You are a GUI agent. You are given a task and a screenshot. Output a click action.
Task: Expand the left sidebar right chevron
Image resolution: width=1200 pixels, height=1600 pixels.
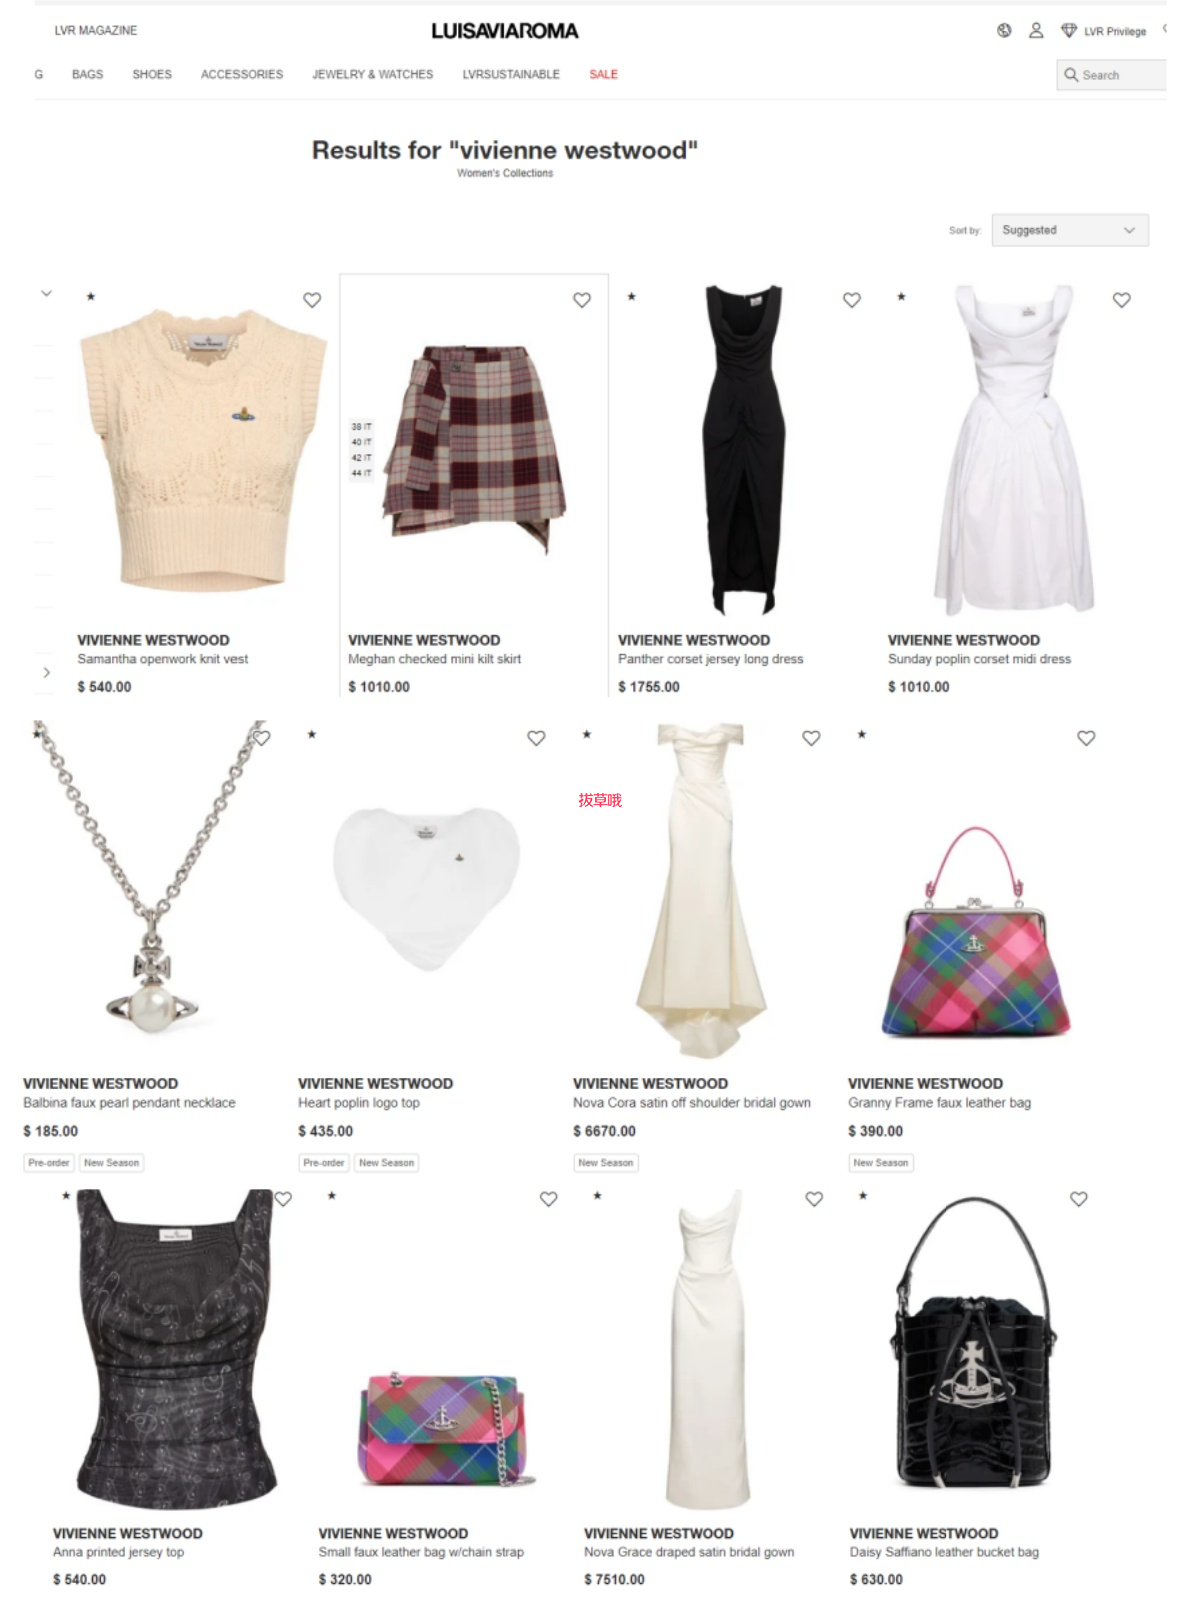[x=46, y=673]
